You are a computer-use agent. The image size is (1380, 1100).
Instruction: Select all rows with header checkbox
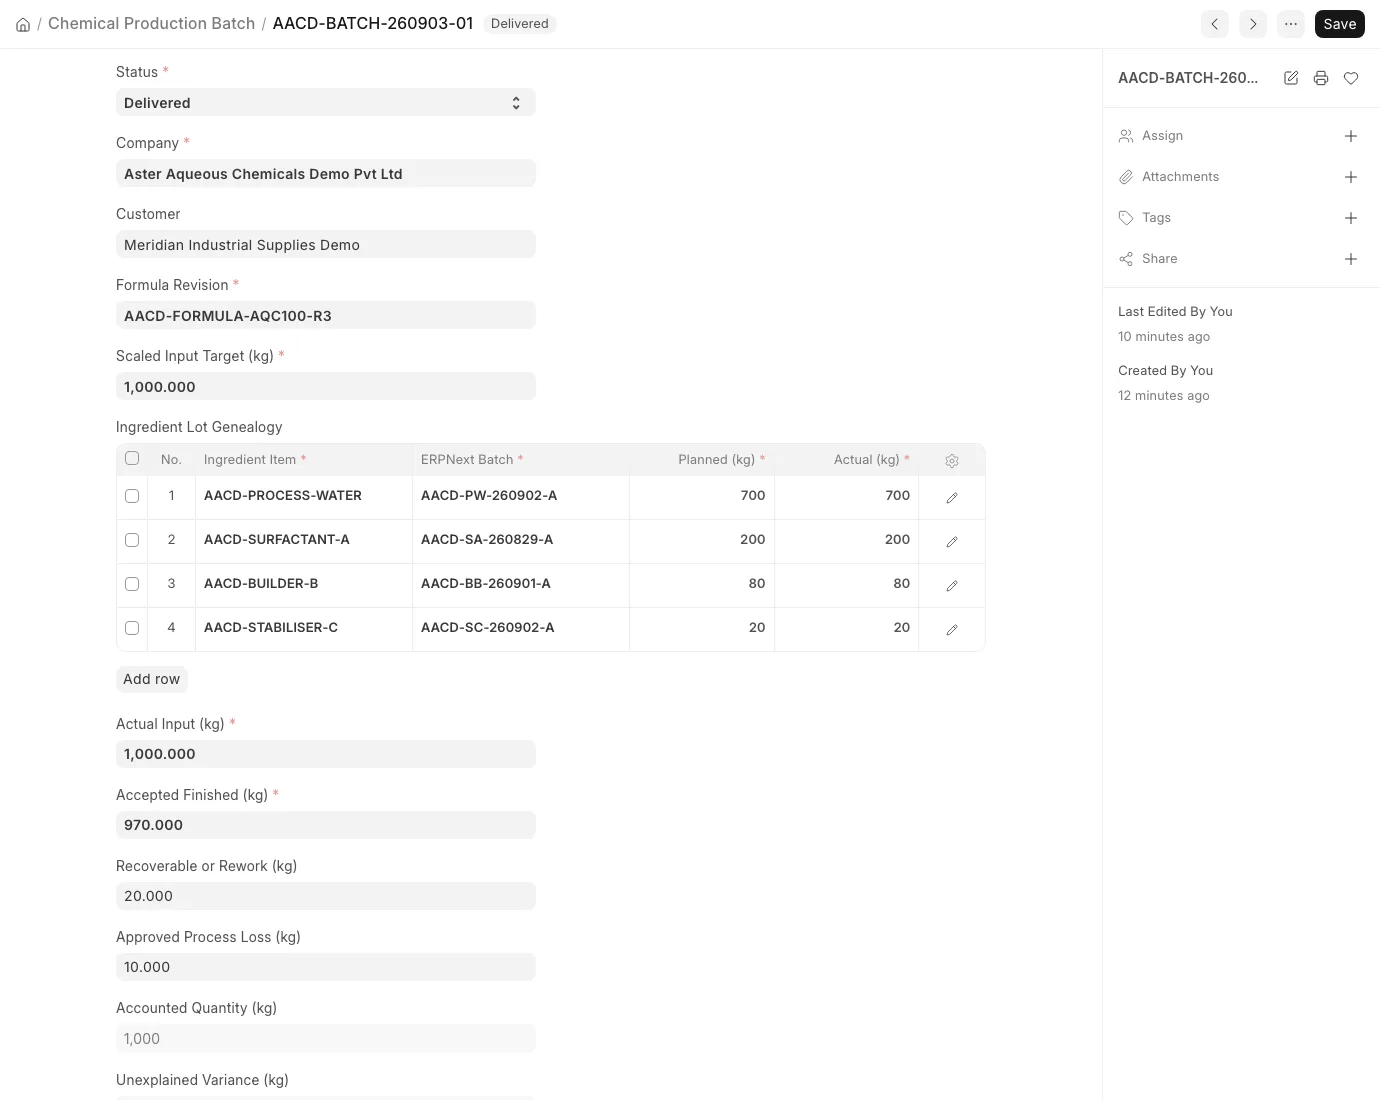click(x=132, y=458)
